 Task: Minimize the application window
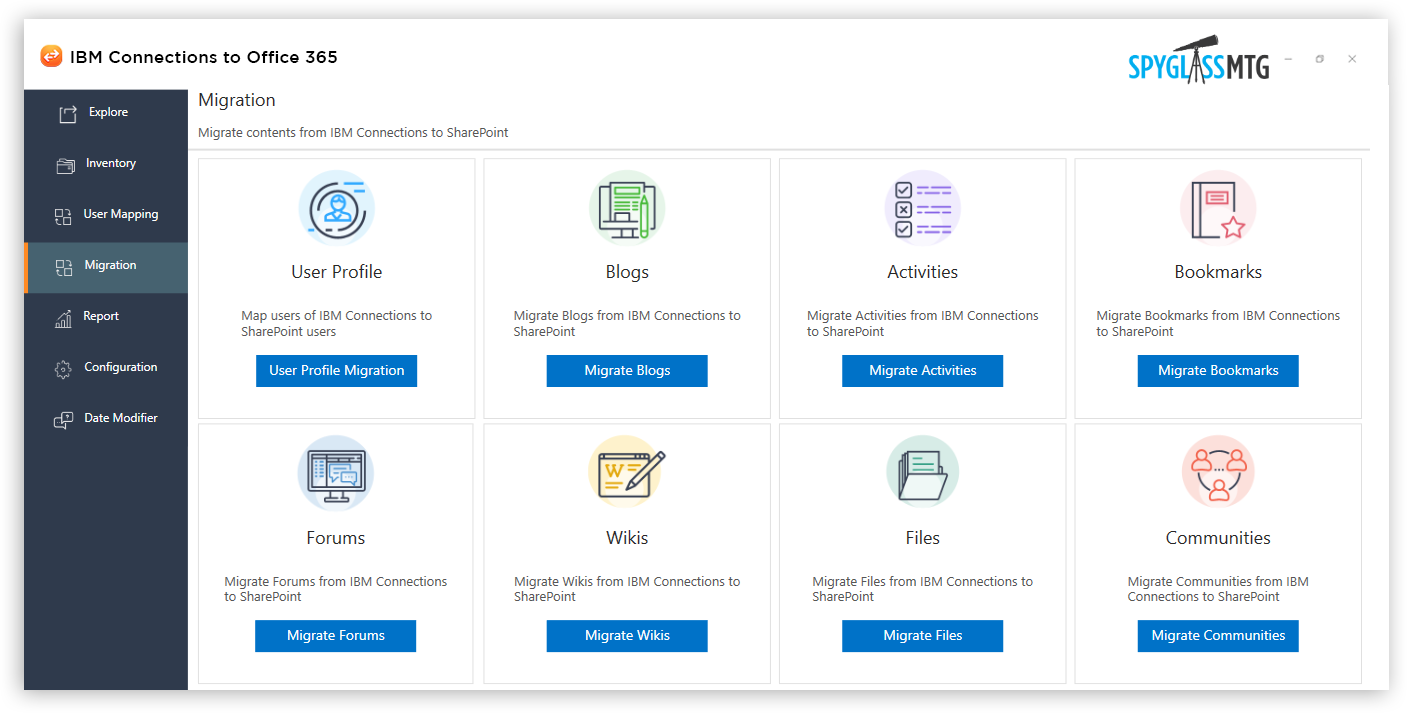1288,59
